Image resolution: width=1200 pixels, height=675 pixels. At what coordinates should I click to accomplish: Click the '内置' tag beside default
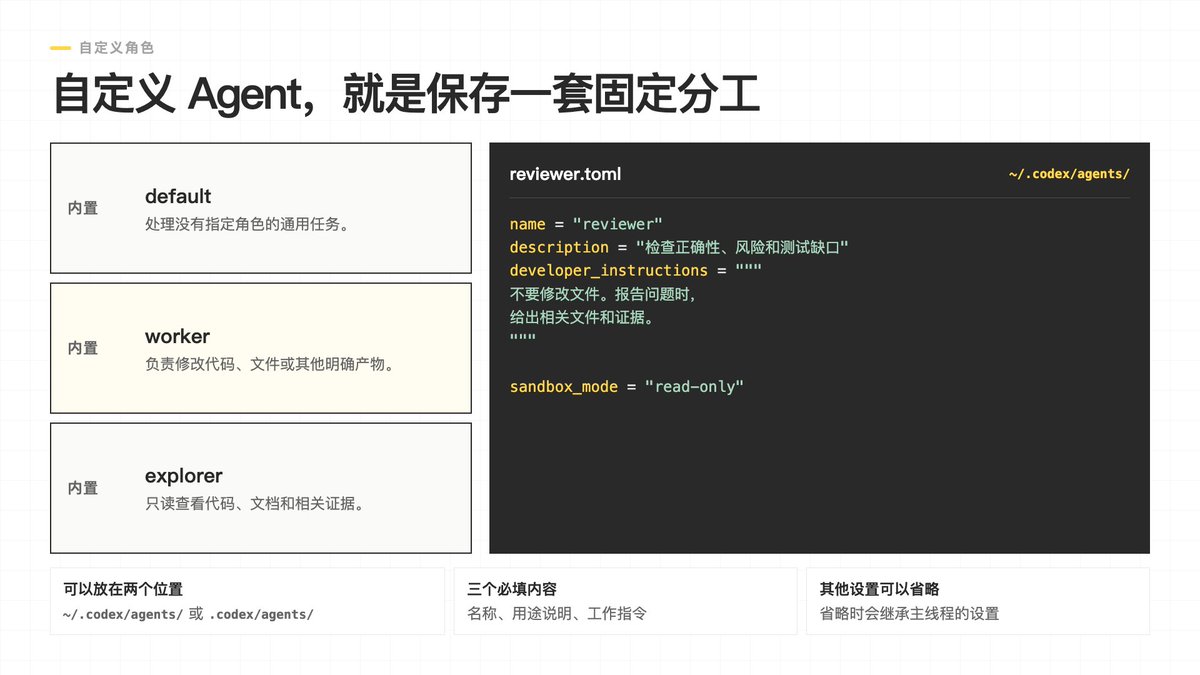83,208
